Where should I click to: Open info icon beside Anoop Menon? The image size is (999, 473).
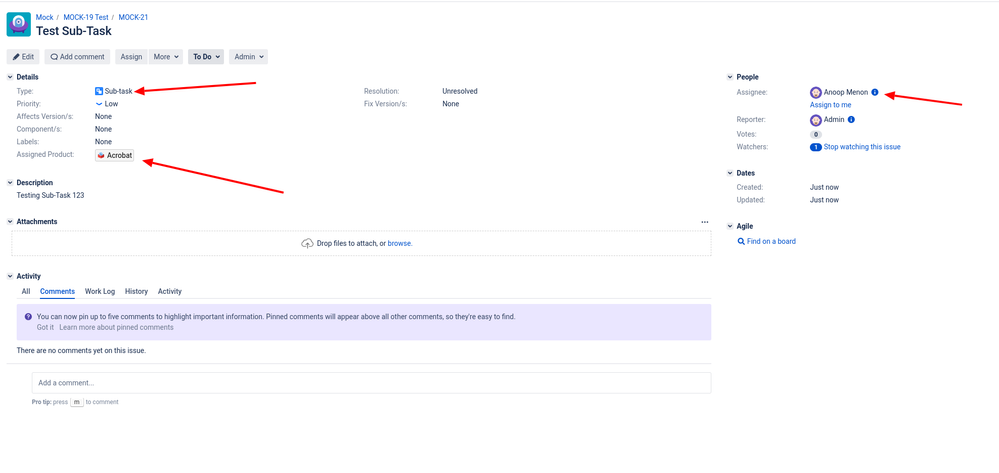click(x=875, y=92)
